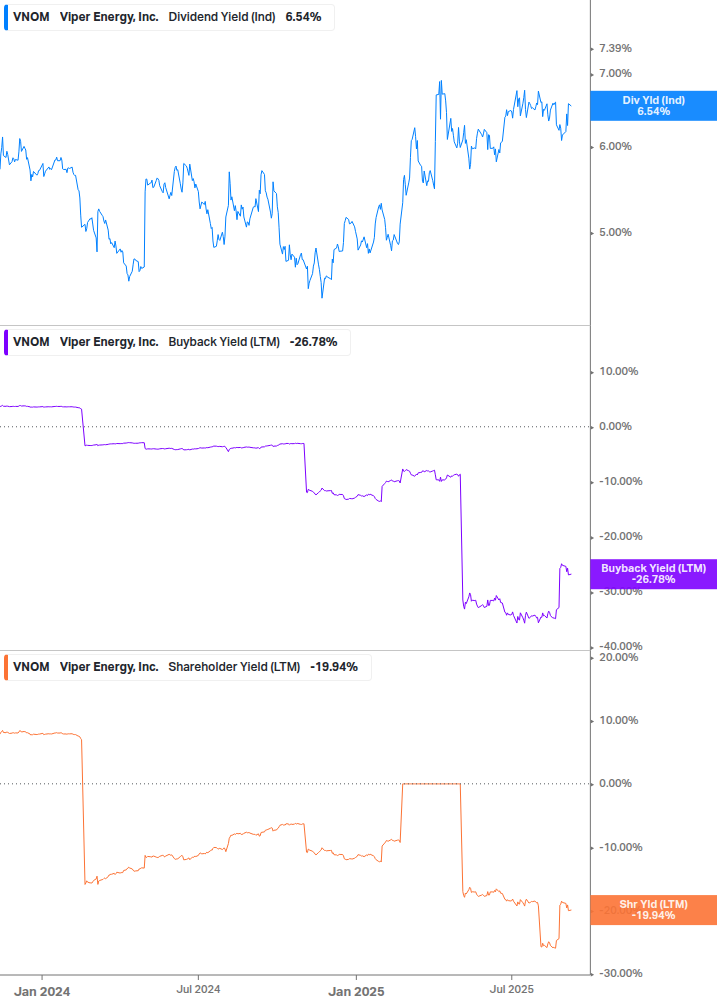Image resolution: width=717 pixels, height=1005 pixels.
Task: Click the 0.00% axis label on buyback chart
Action: click(615, 427)
